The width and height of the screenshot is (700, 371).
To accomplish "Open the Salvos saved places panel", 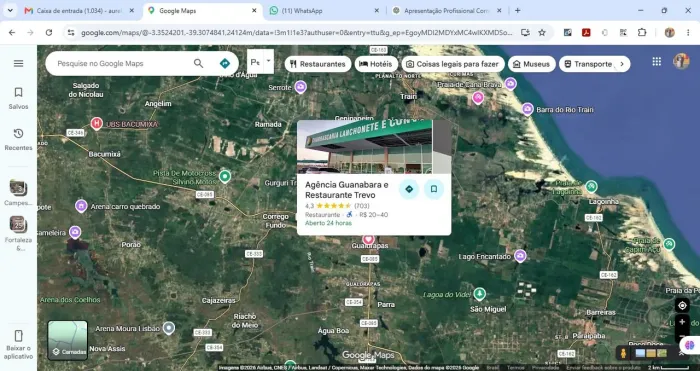I will tap(18, 98).
